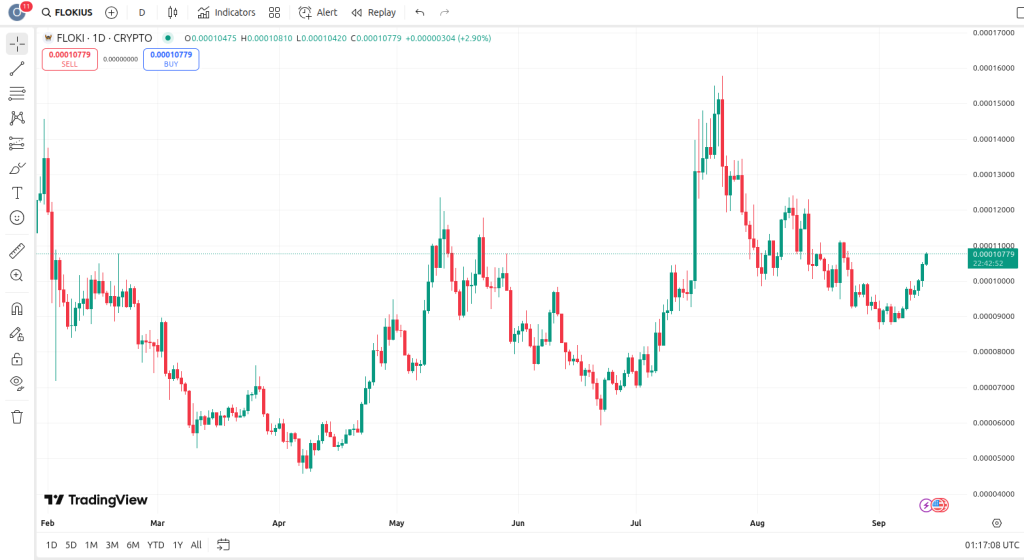Screen dimensions: 1024x560
Task: Toggle stay in drawing mode
Action: [x=17, y=334]
